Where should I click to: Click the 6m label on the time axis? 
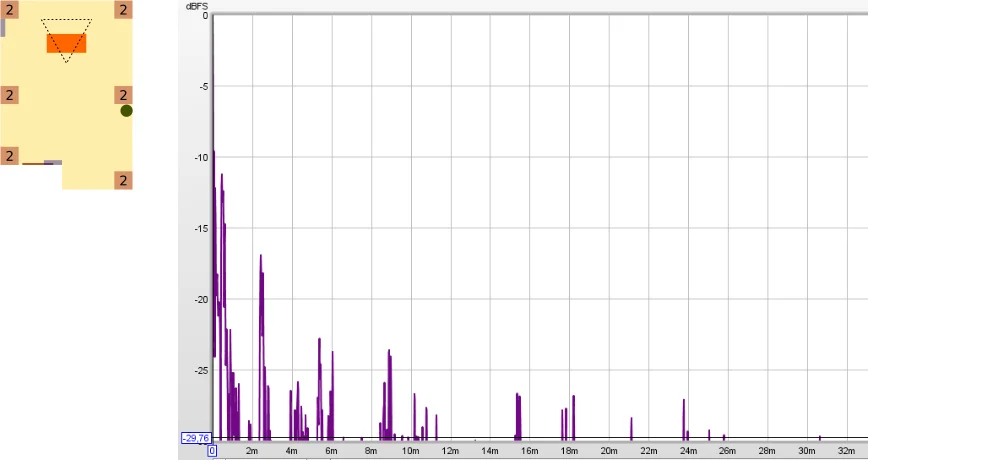(x=331, y=451)
